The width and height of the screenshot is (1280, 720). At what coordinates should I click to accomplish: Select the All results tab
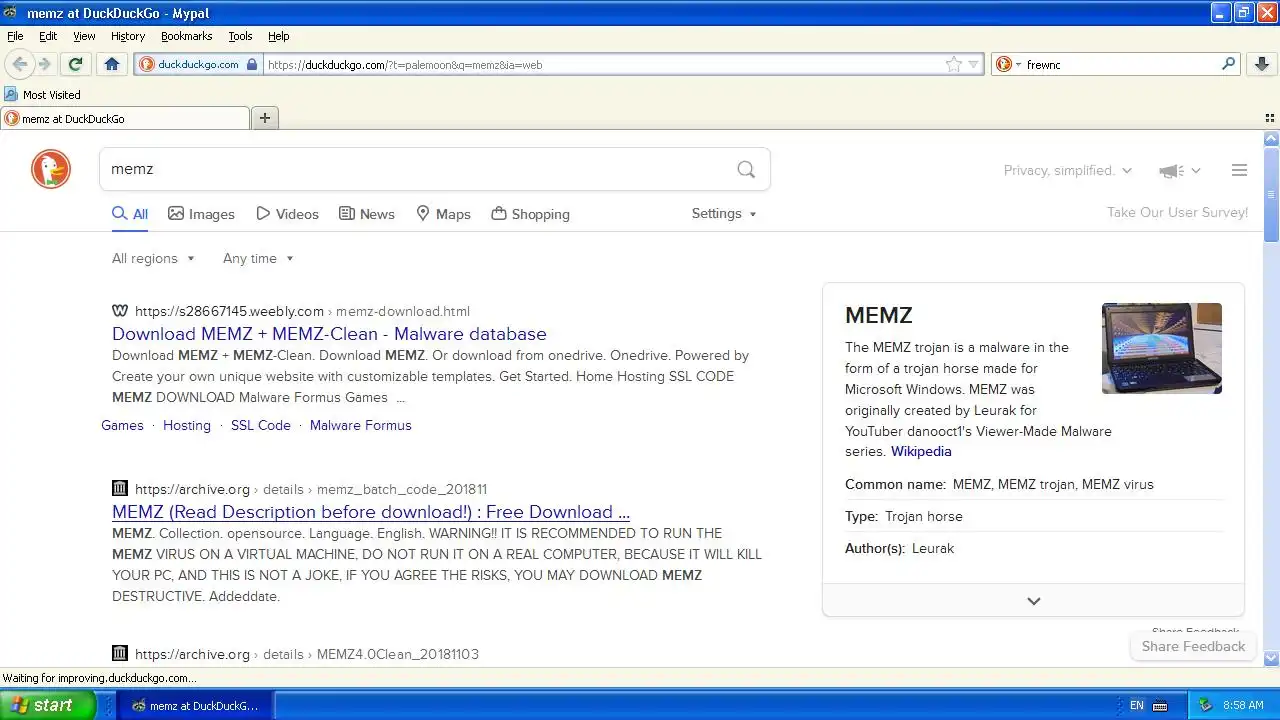coord(130,214)
